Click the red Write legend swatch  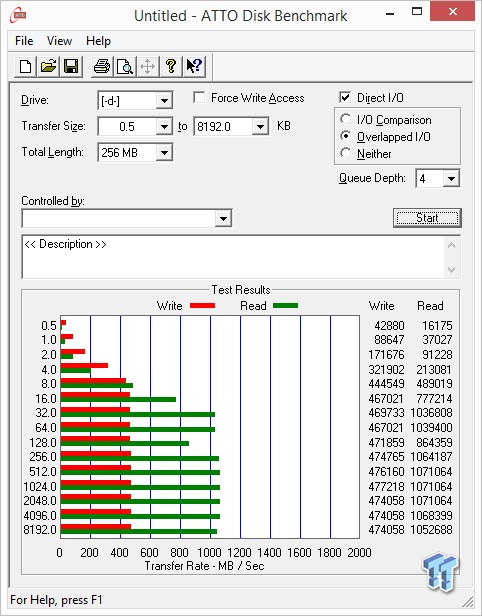(x=202, y=305)
